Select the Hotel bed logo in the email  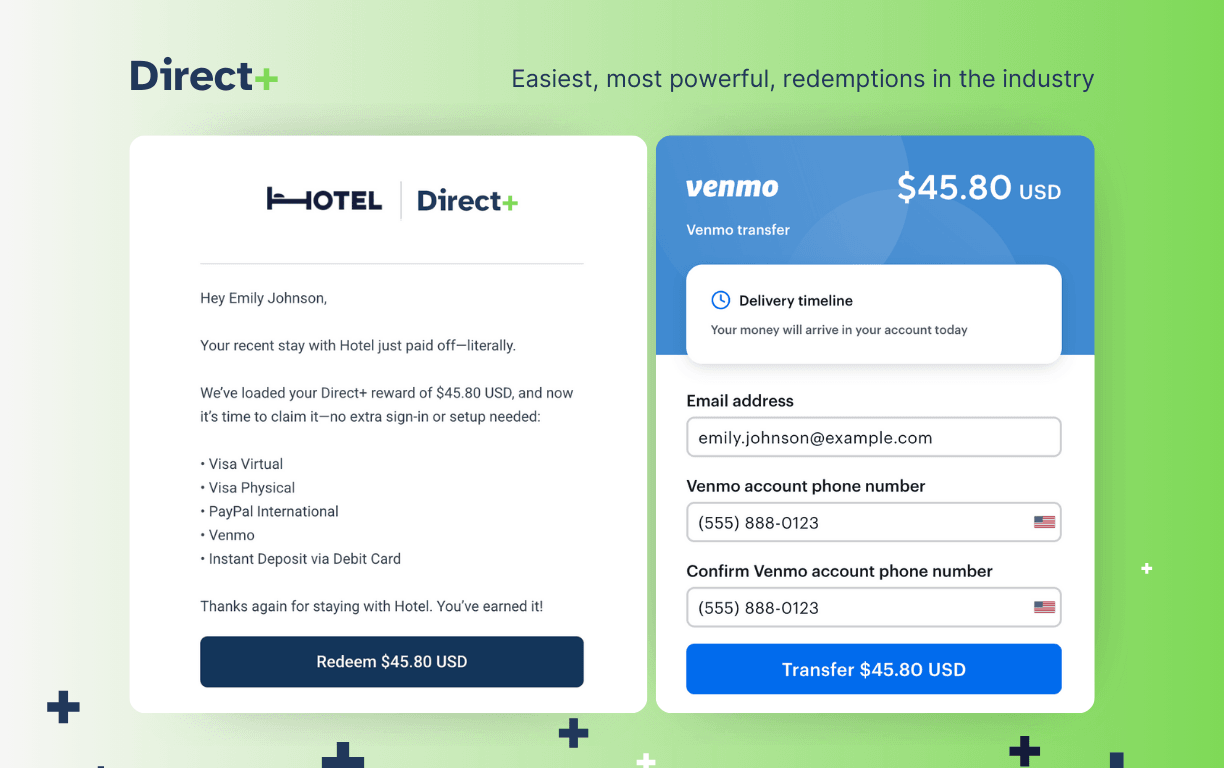tap(324, 199)
